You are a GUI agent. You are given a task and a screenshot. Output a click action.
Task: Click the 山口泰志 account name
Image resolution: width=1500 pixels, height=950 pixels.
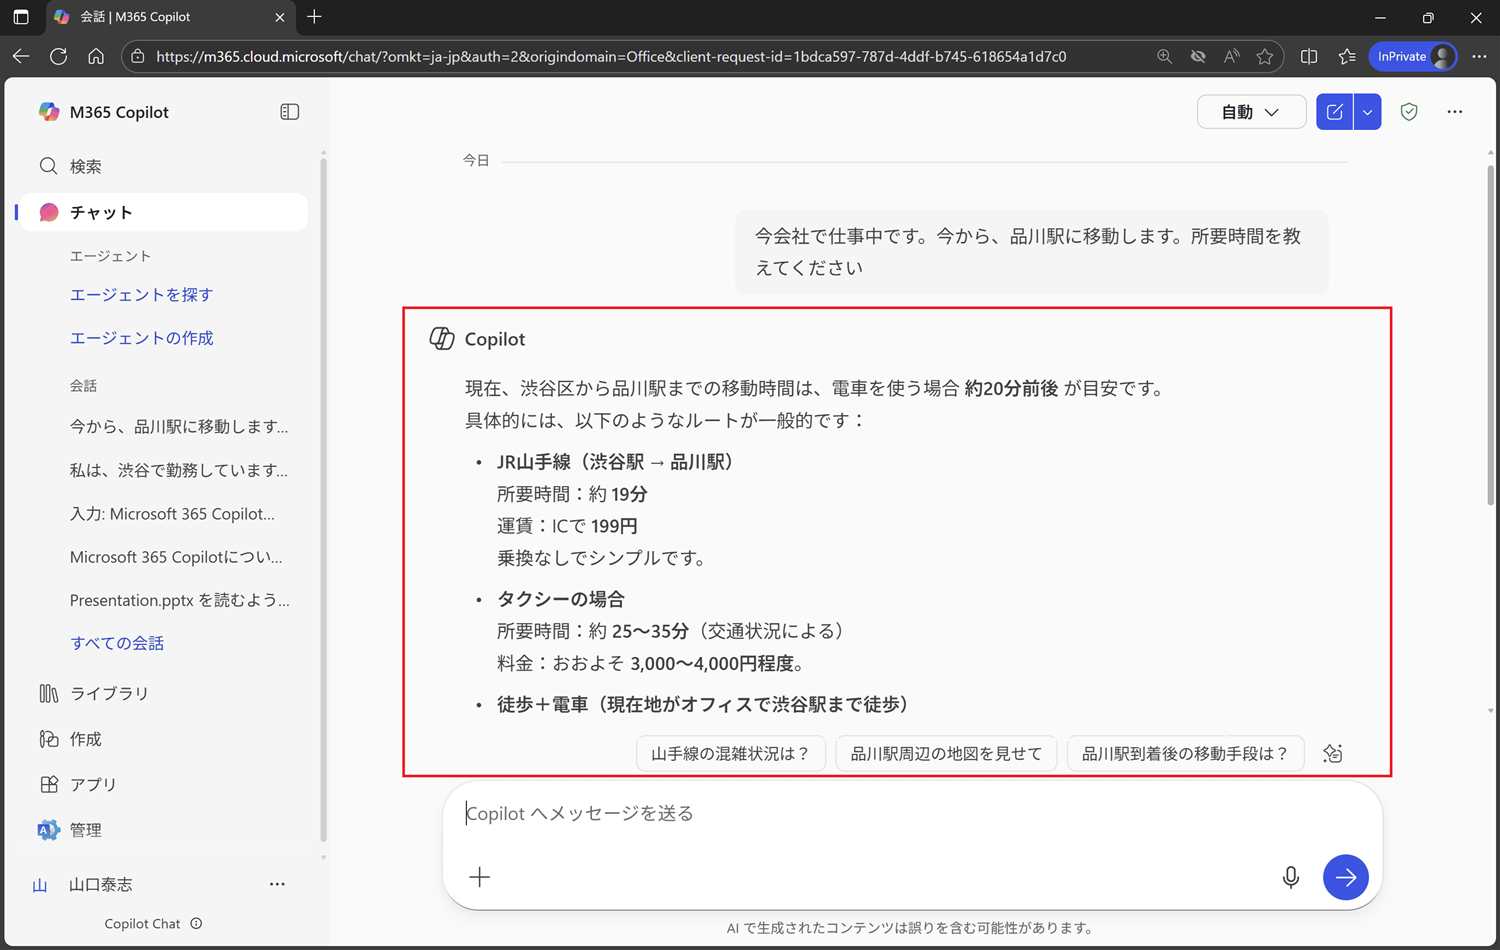pyautogui.click(x=100, y=884)
